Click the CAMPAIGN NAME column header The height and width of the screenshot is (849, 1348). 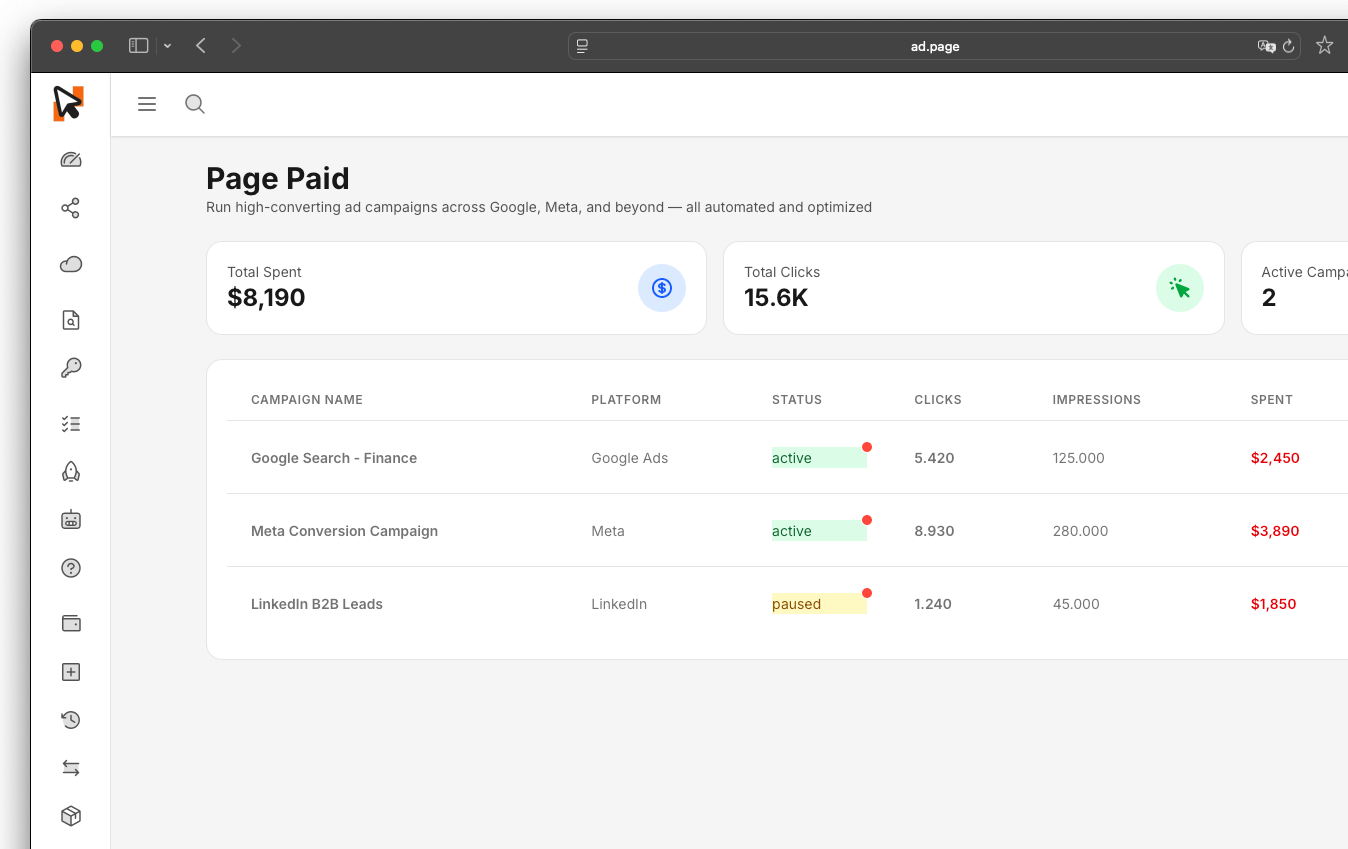[x=307, y=400]
